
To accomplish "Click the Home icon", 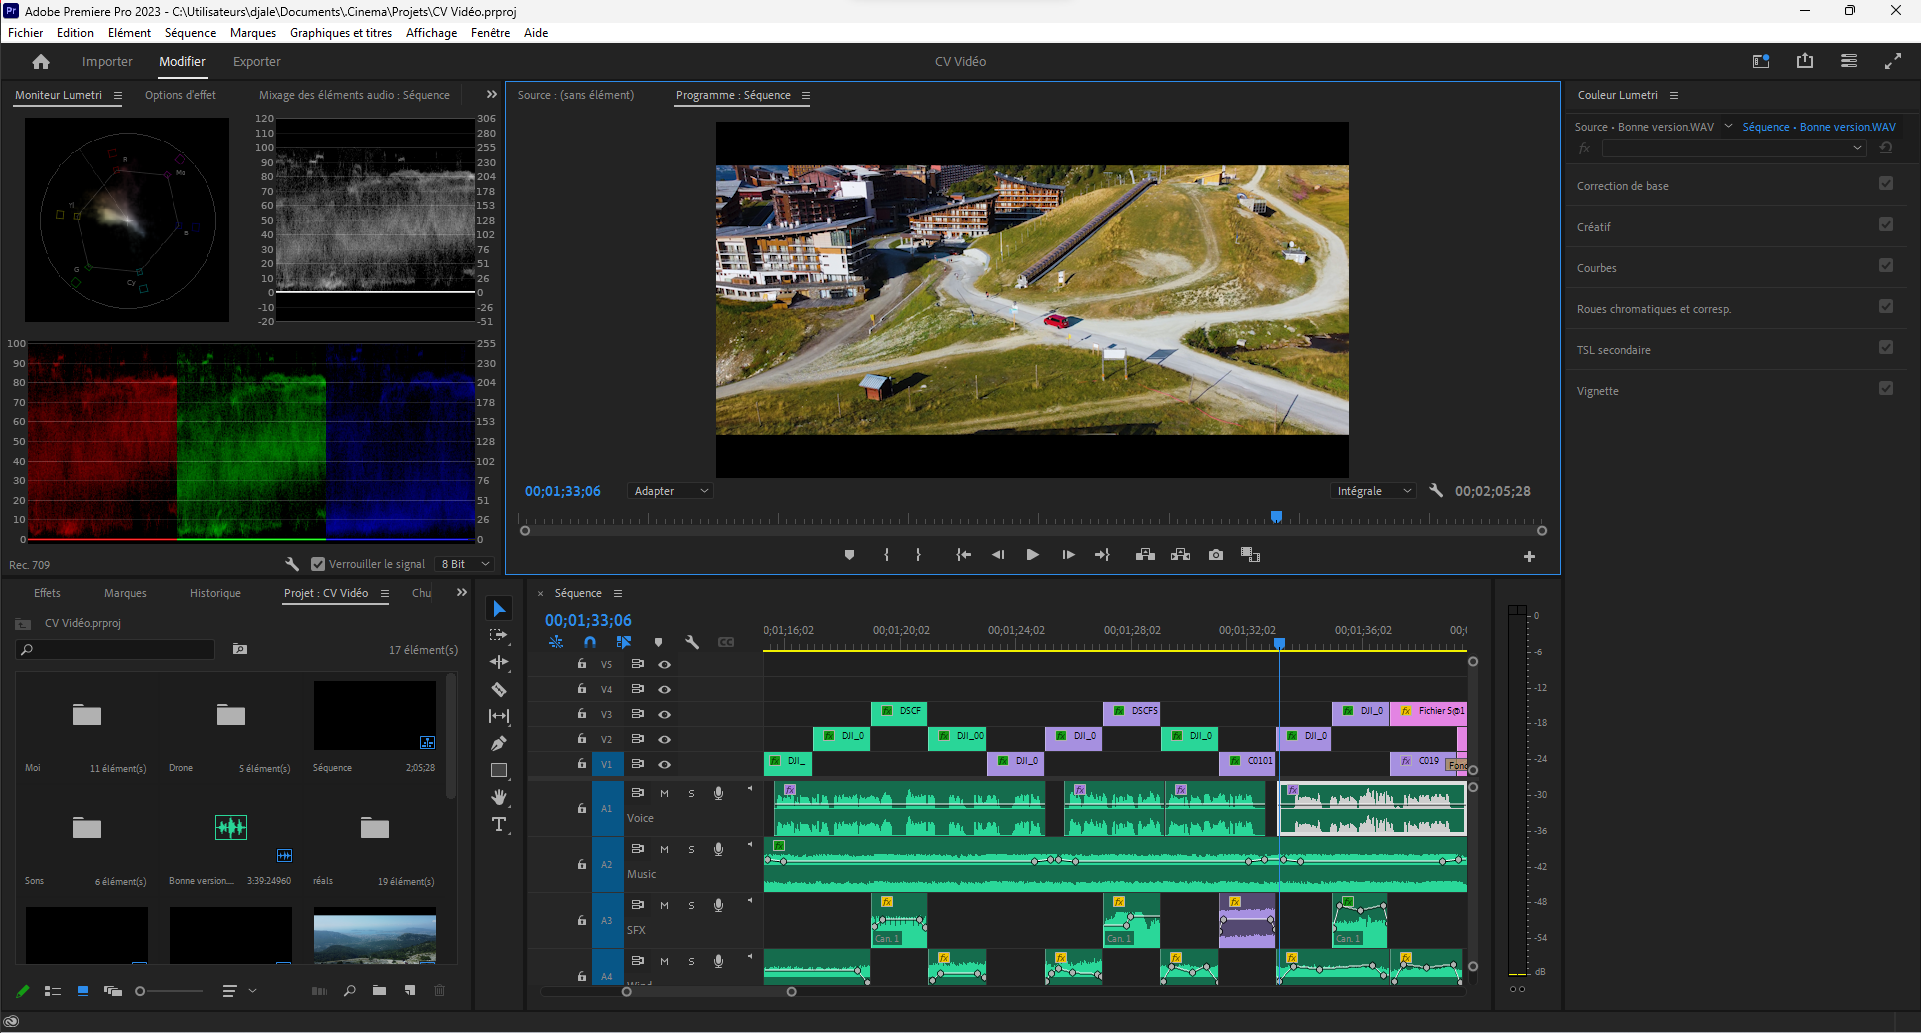I will (41, 62).
